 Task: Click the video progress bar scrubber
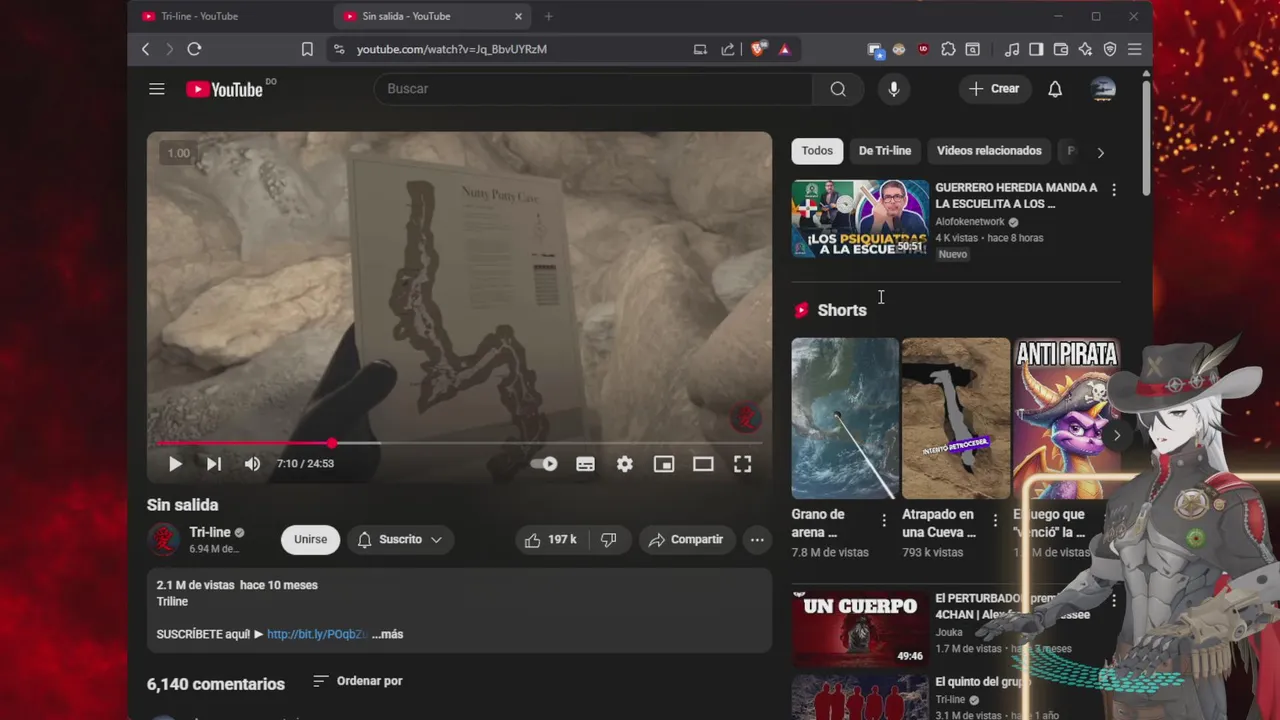332,443
